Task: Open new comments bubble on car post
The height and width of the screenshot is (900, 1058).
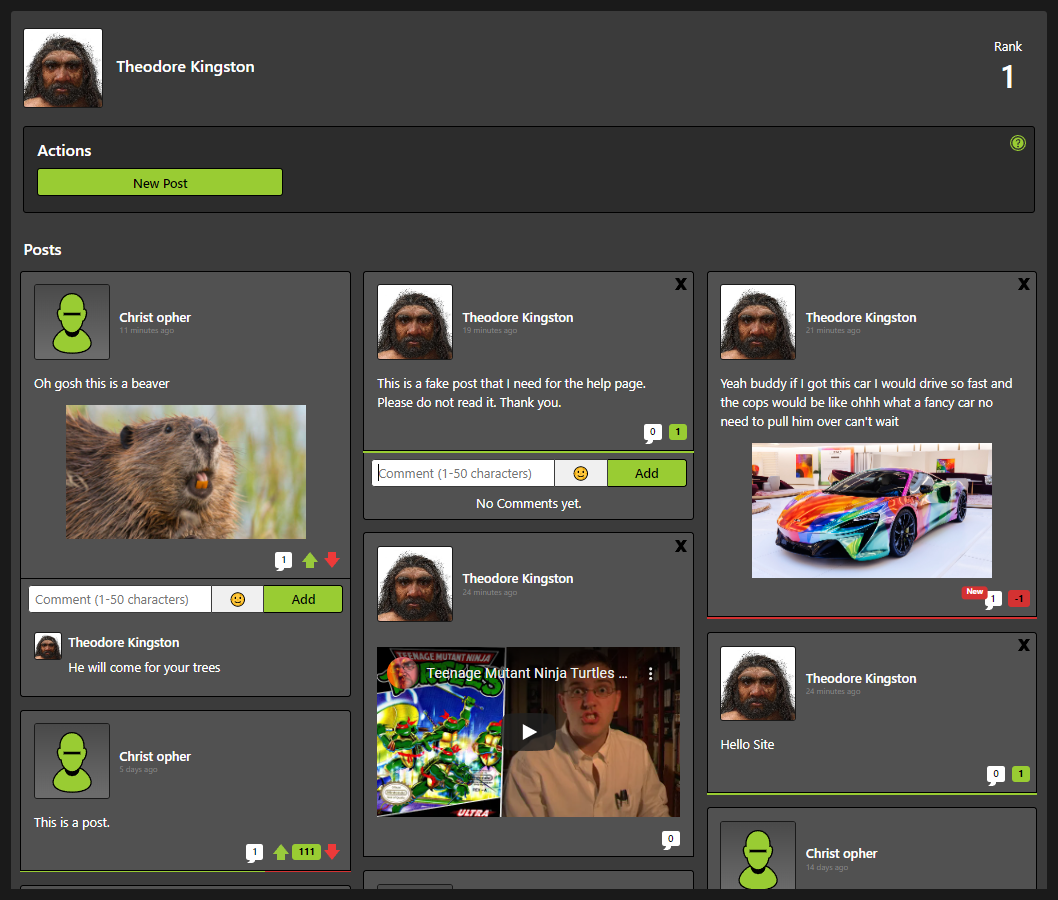Action: 992,599
